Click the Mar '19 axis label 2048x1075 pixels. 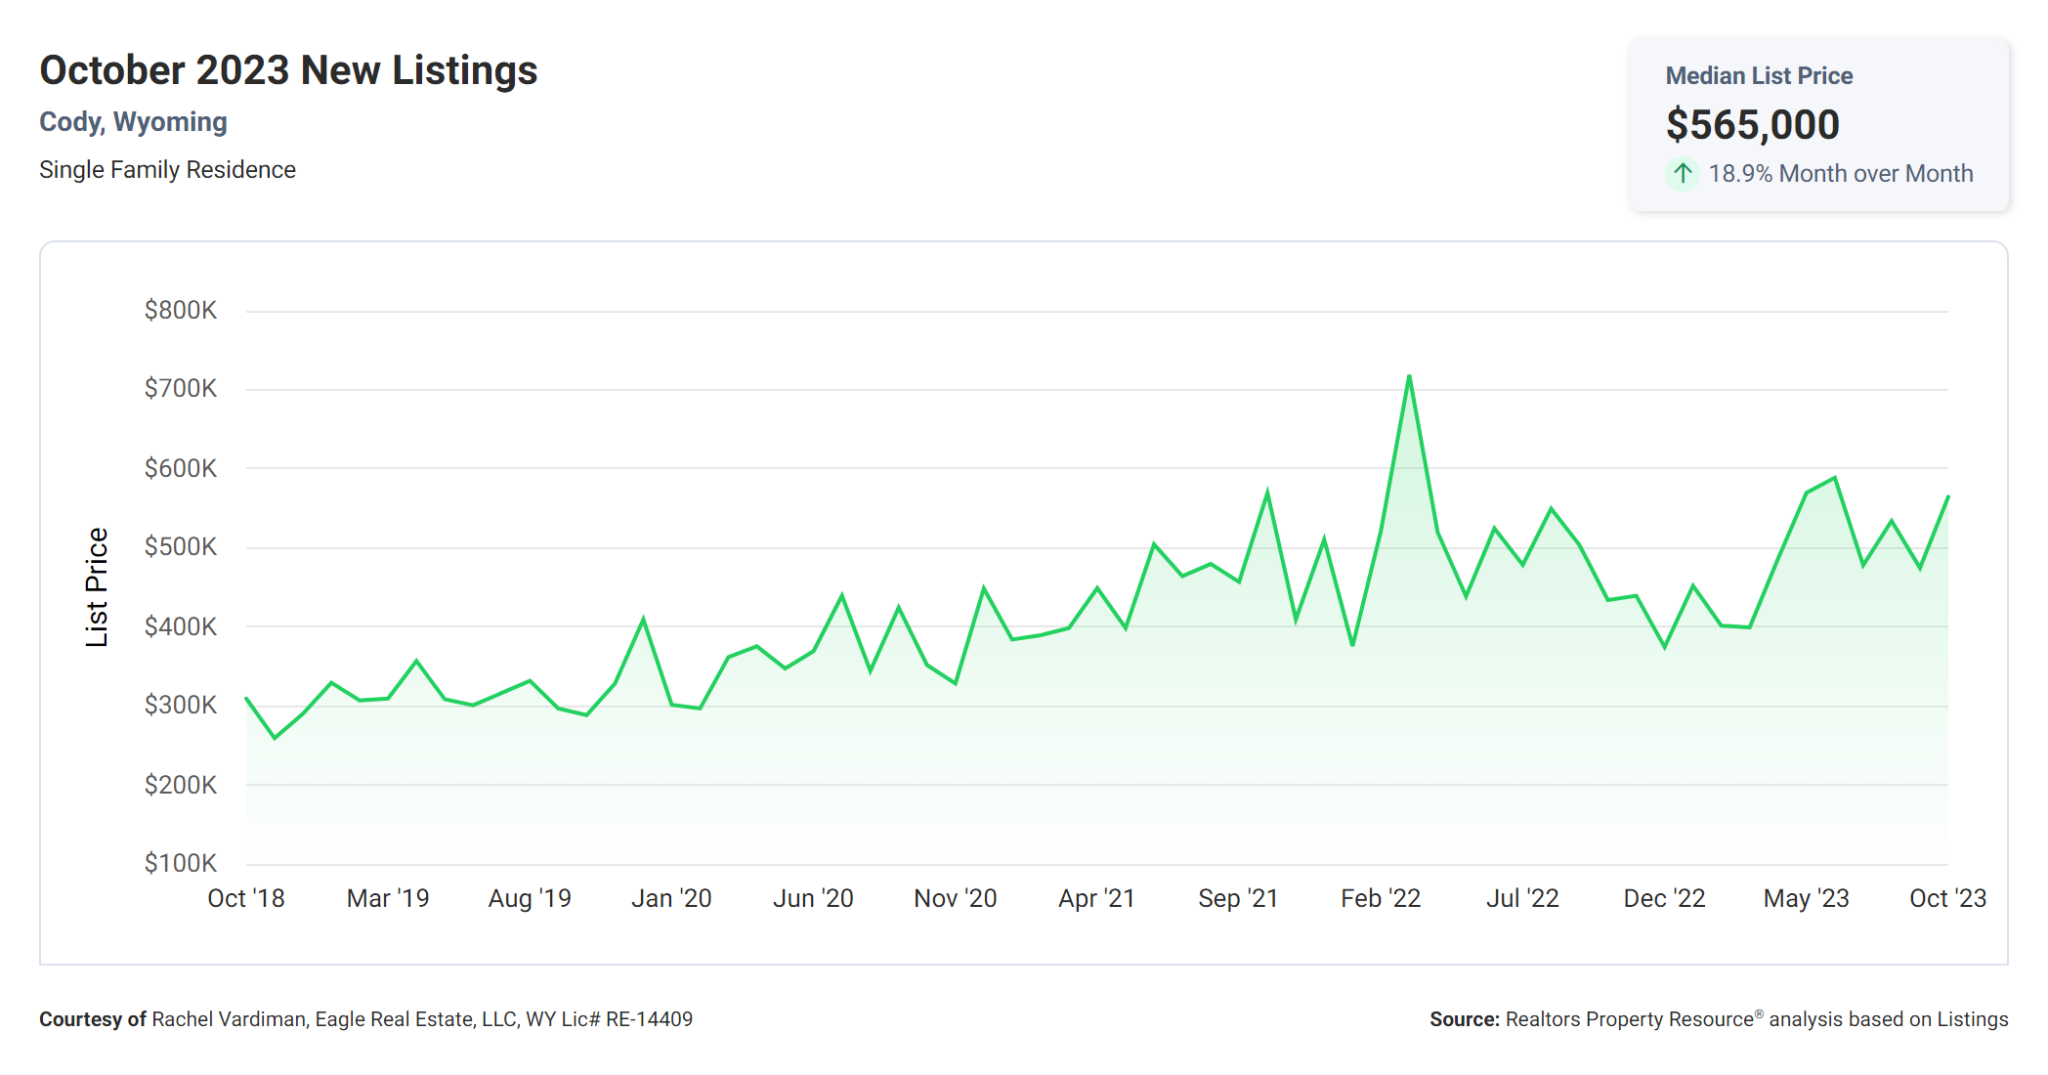[x=389, y=898]
